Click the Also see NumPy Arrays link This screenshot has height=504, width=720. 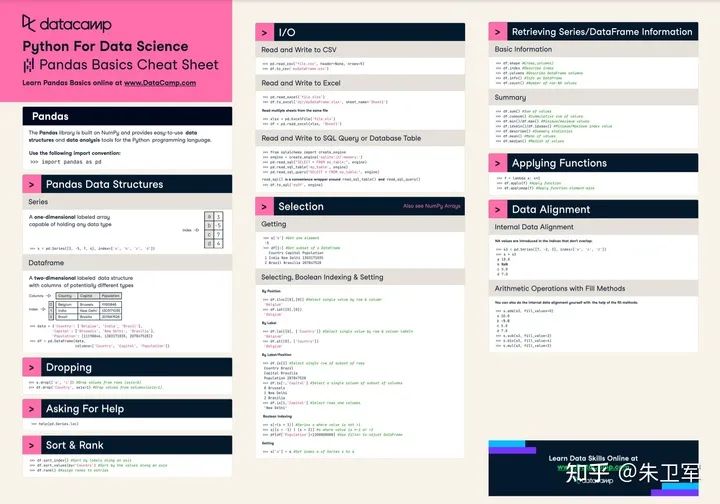click(432, 206)
